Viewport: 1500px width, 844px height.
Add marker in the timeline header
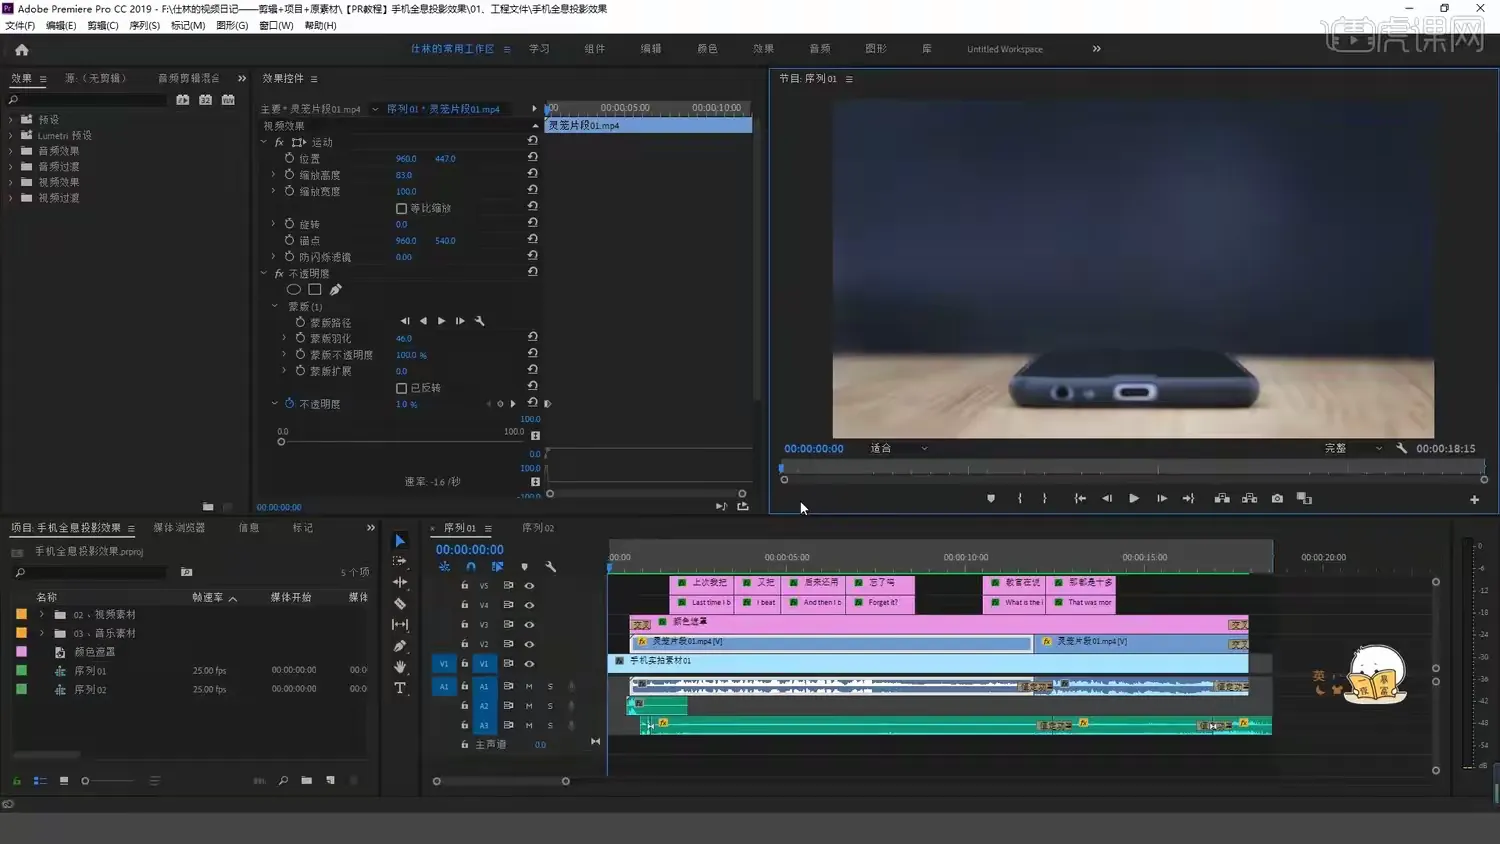(524, 567)
